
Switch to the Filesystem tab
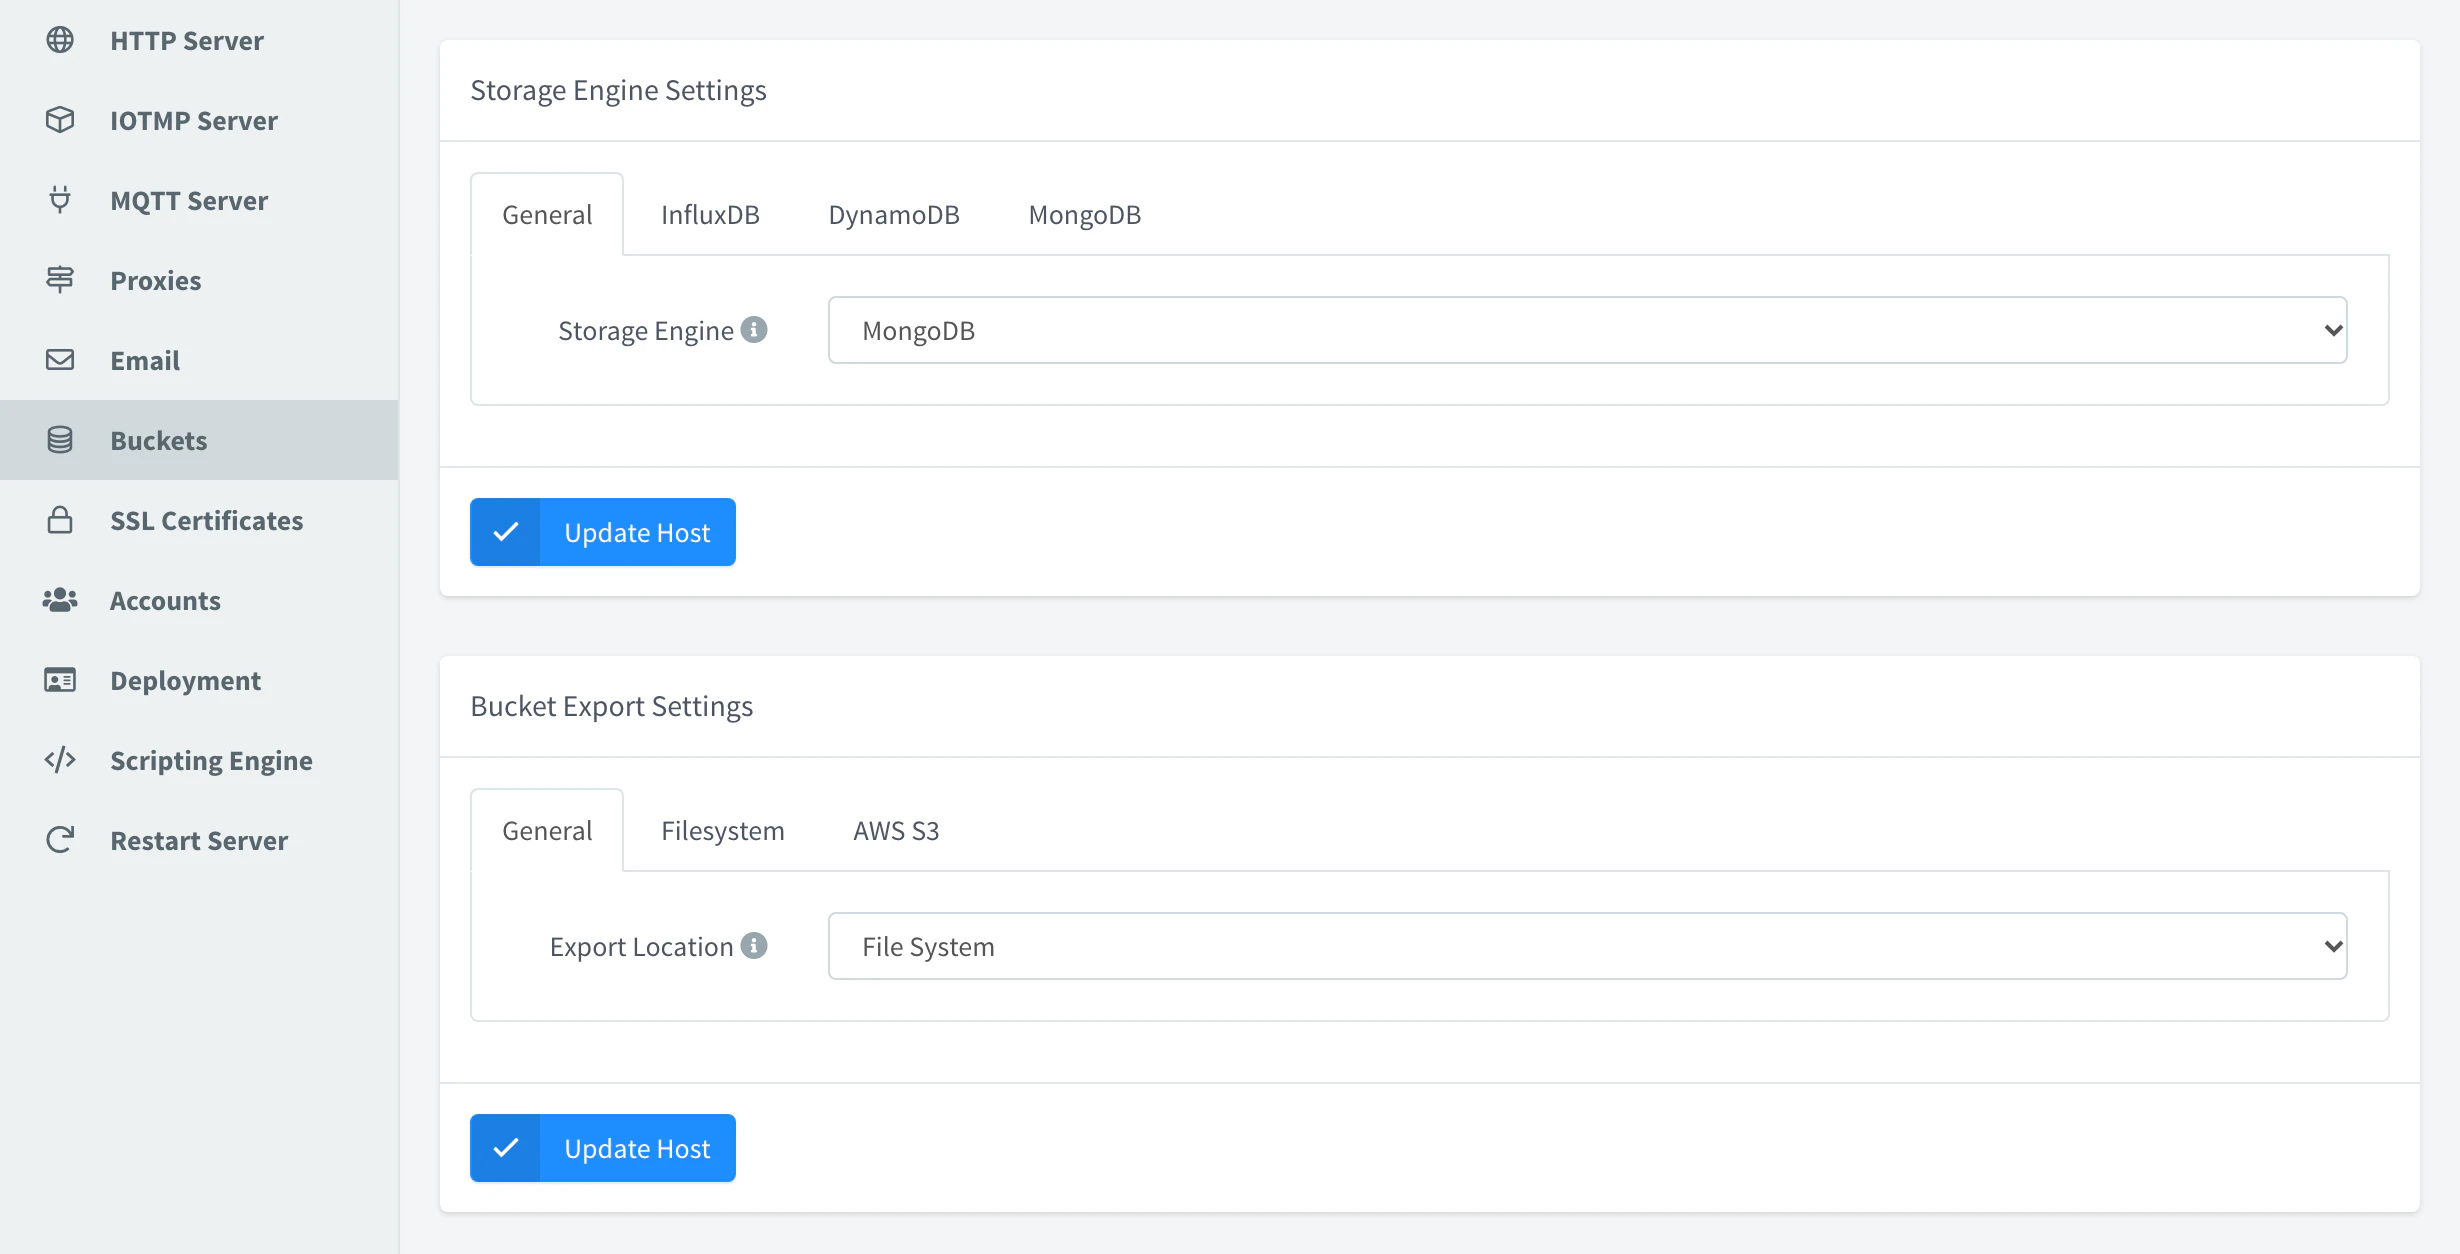pyautogui.click(x=723, y=831)
